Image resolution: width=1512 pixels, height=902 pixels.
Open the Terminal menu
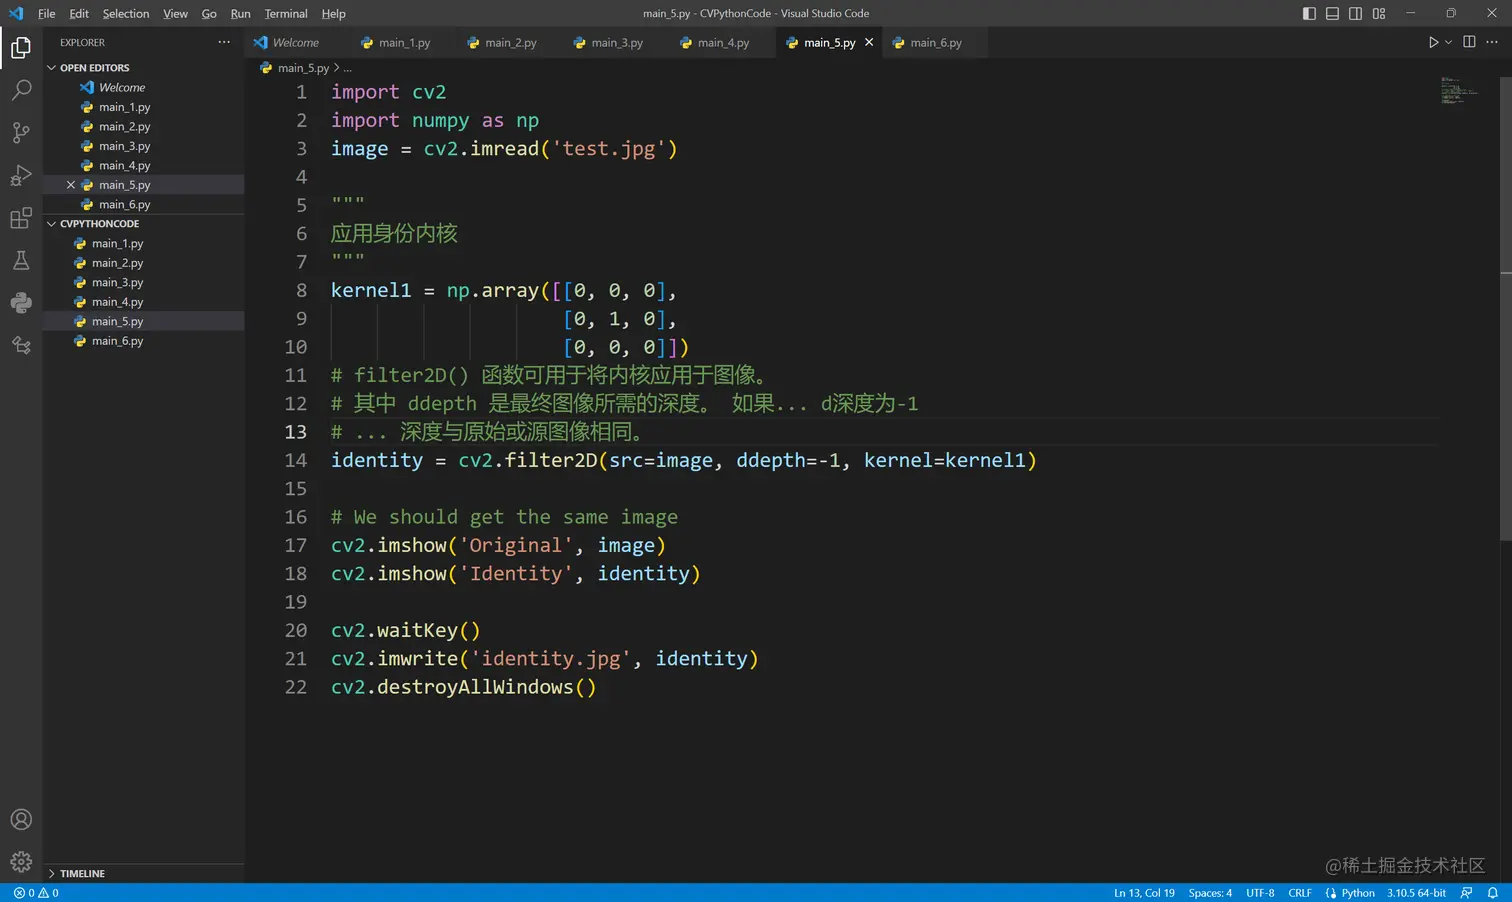click(x=286, y=13)
